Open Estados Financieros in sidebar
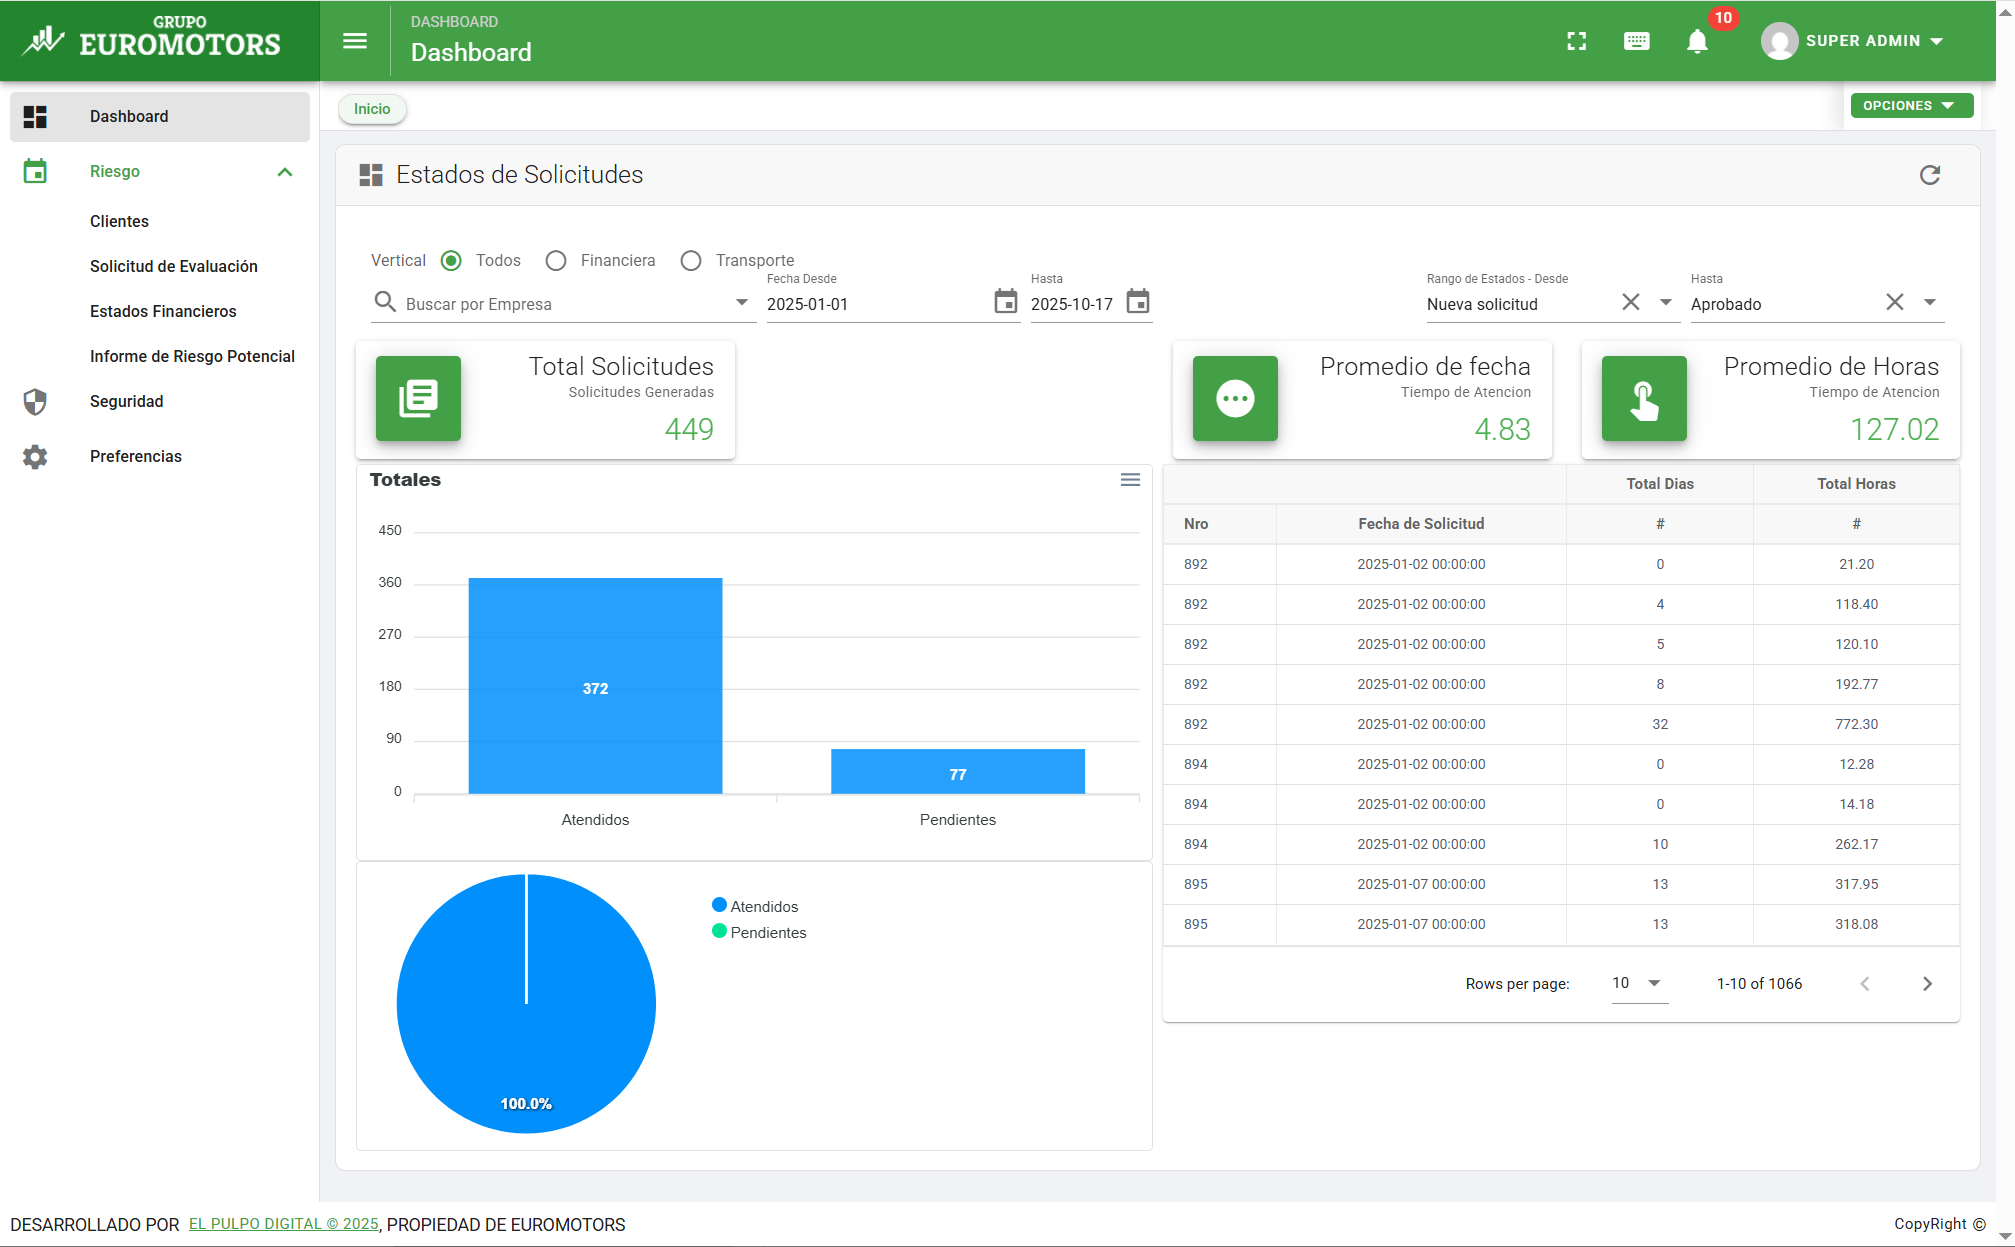2015x1247 pixels. tap(163, 311)
